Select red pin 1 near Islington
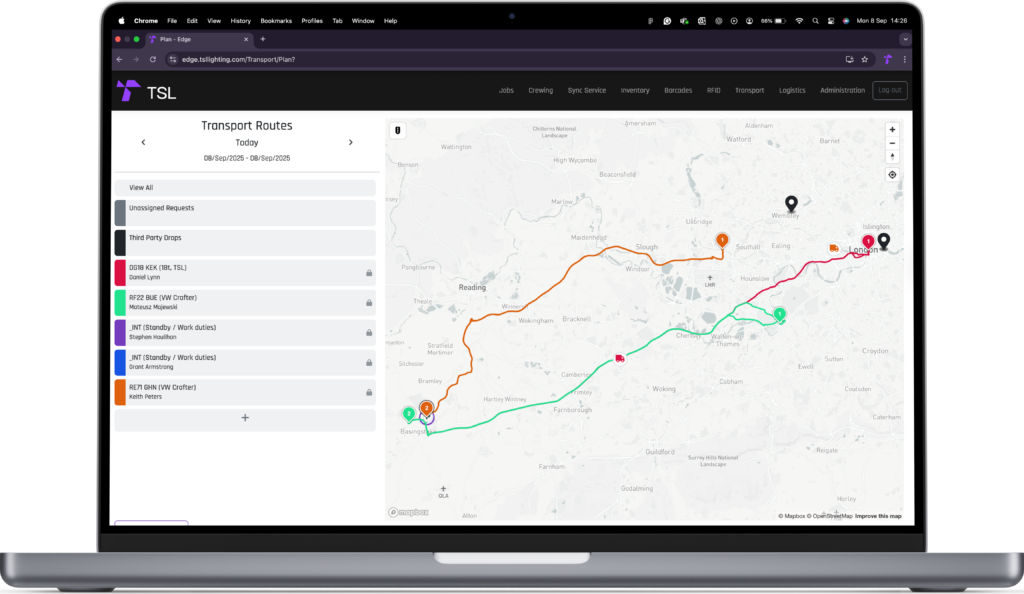 [x=868, y=242]
